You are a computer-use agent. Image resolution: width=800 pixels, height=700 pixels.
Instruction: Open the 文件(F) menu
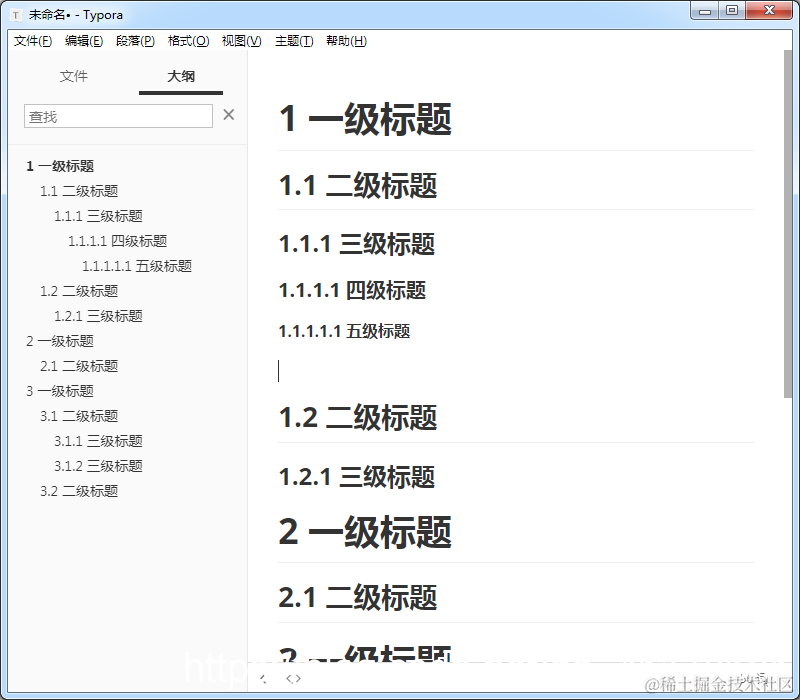33,41
